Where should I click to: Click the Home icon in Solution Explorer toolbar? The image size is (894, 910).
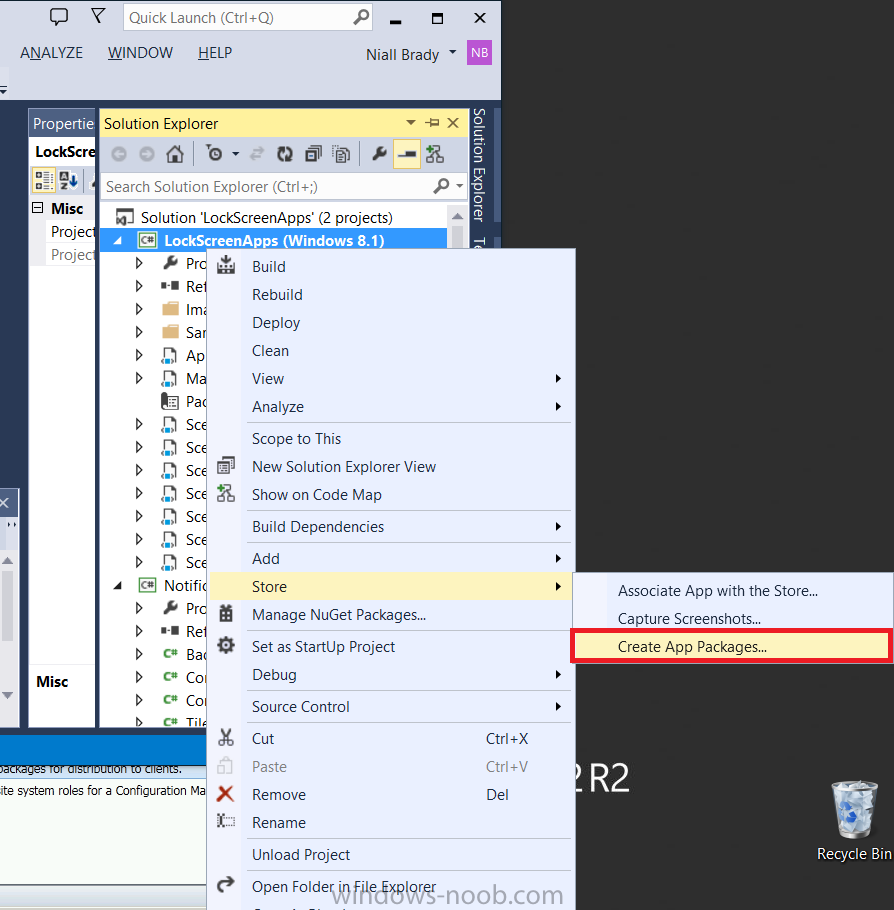coord(175,154)
